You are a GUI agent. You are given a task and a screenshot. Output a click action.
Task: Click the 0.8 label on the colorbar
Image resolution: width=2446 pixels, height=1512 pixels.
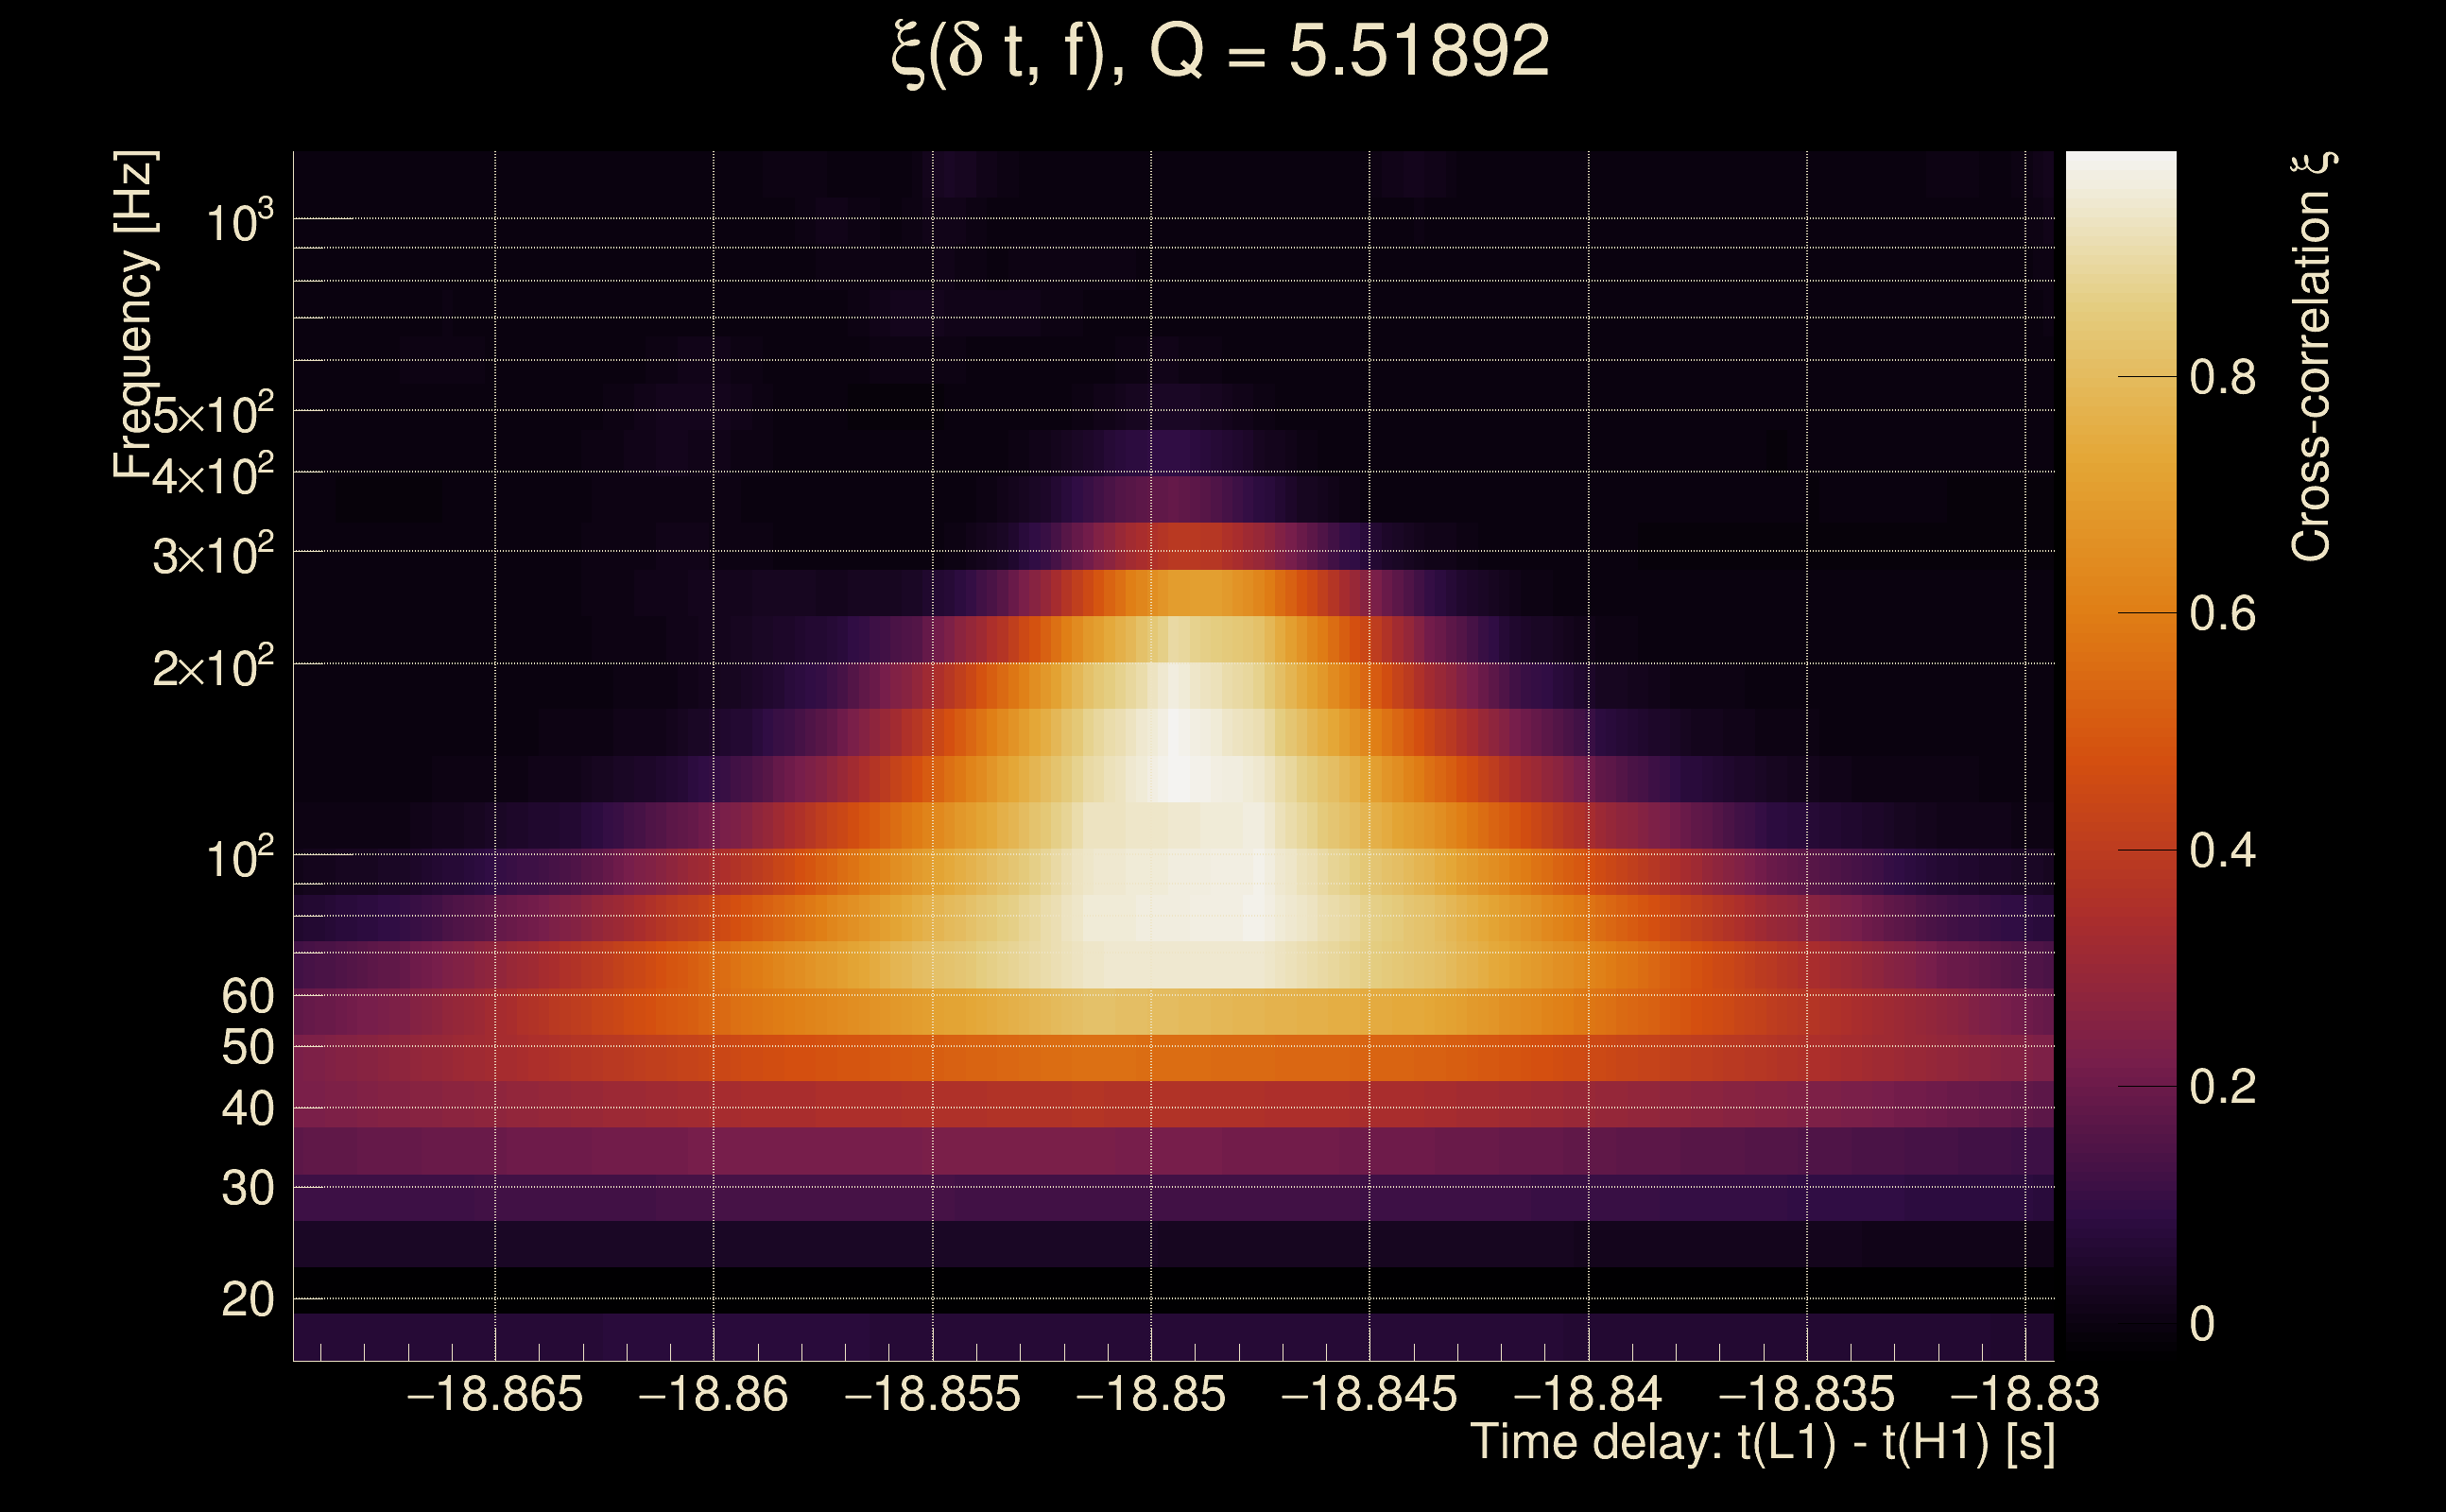click(2222, 378)
